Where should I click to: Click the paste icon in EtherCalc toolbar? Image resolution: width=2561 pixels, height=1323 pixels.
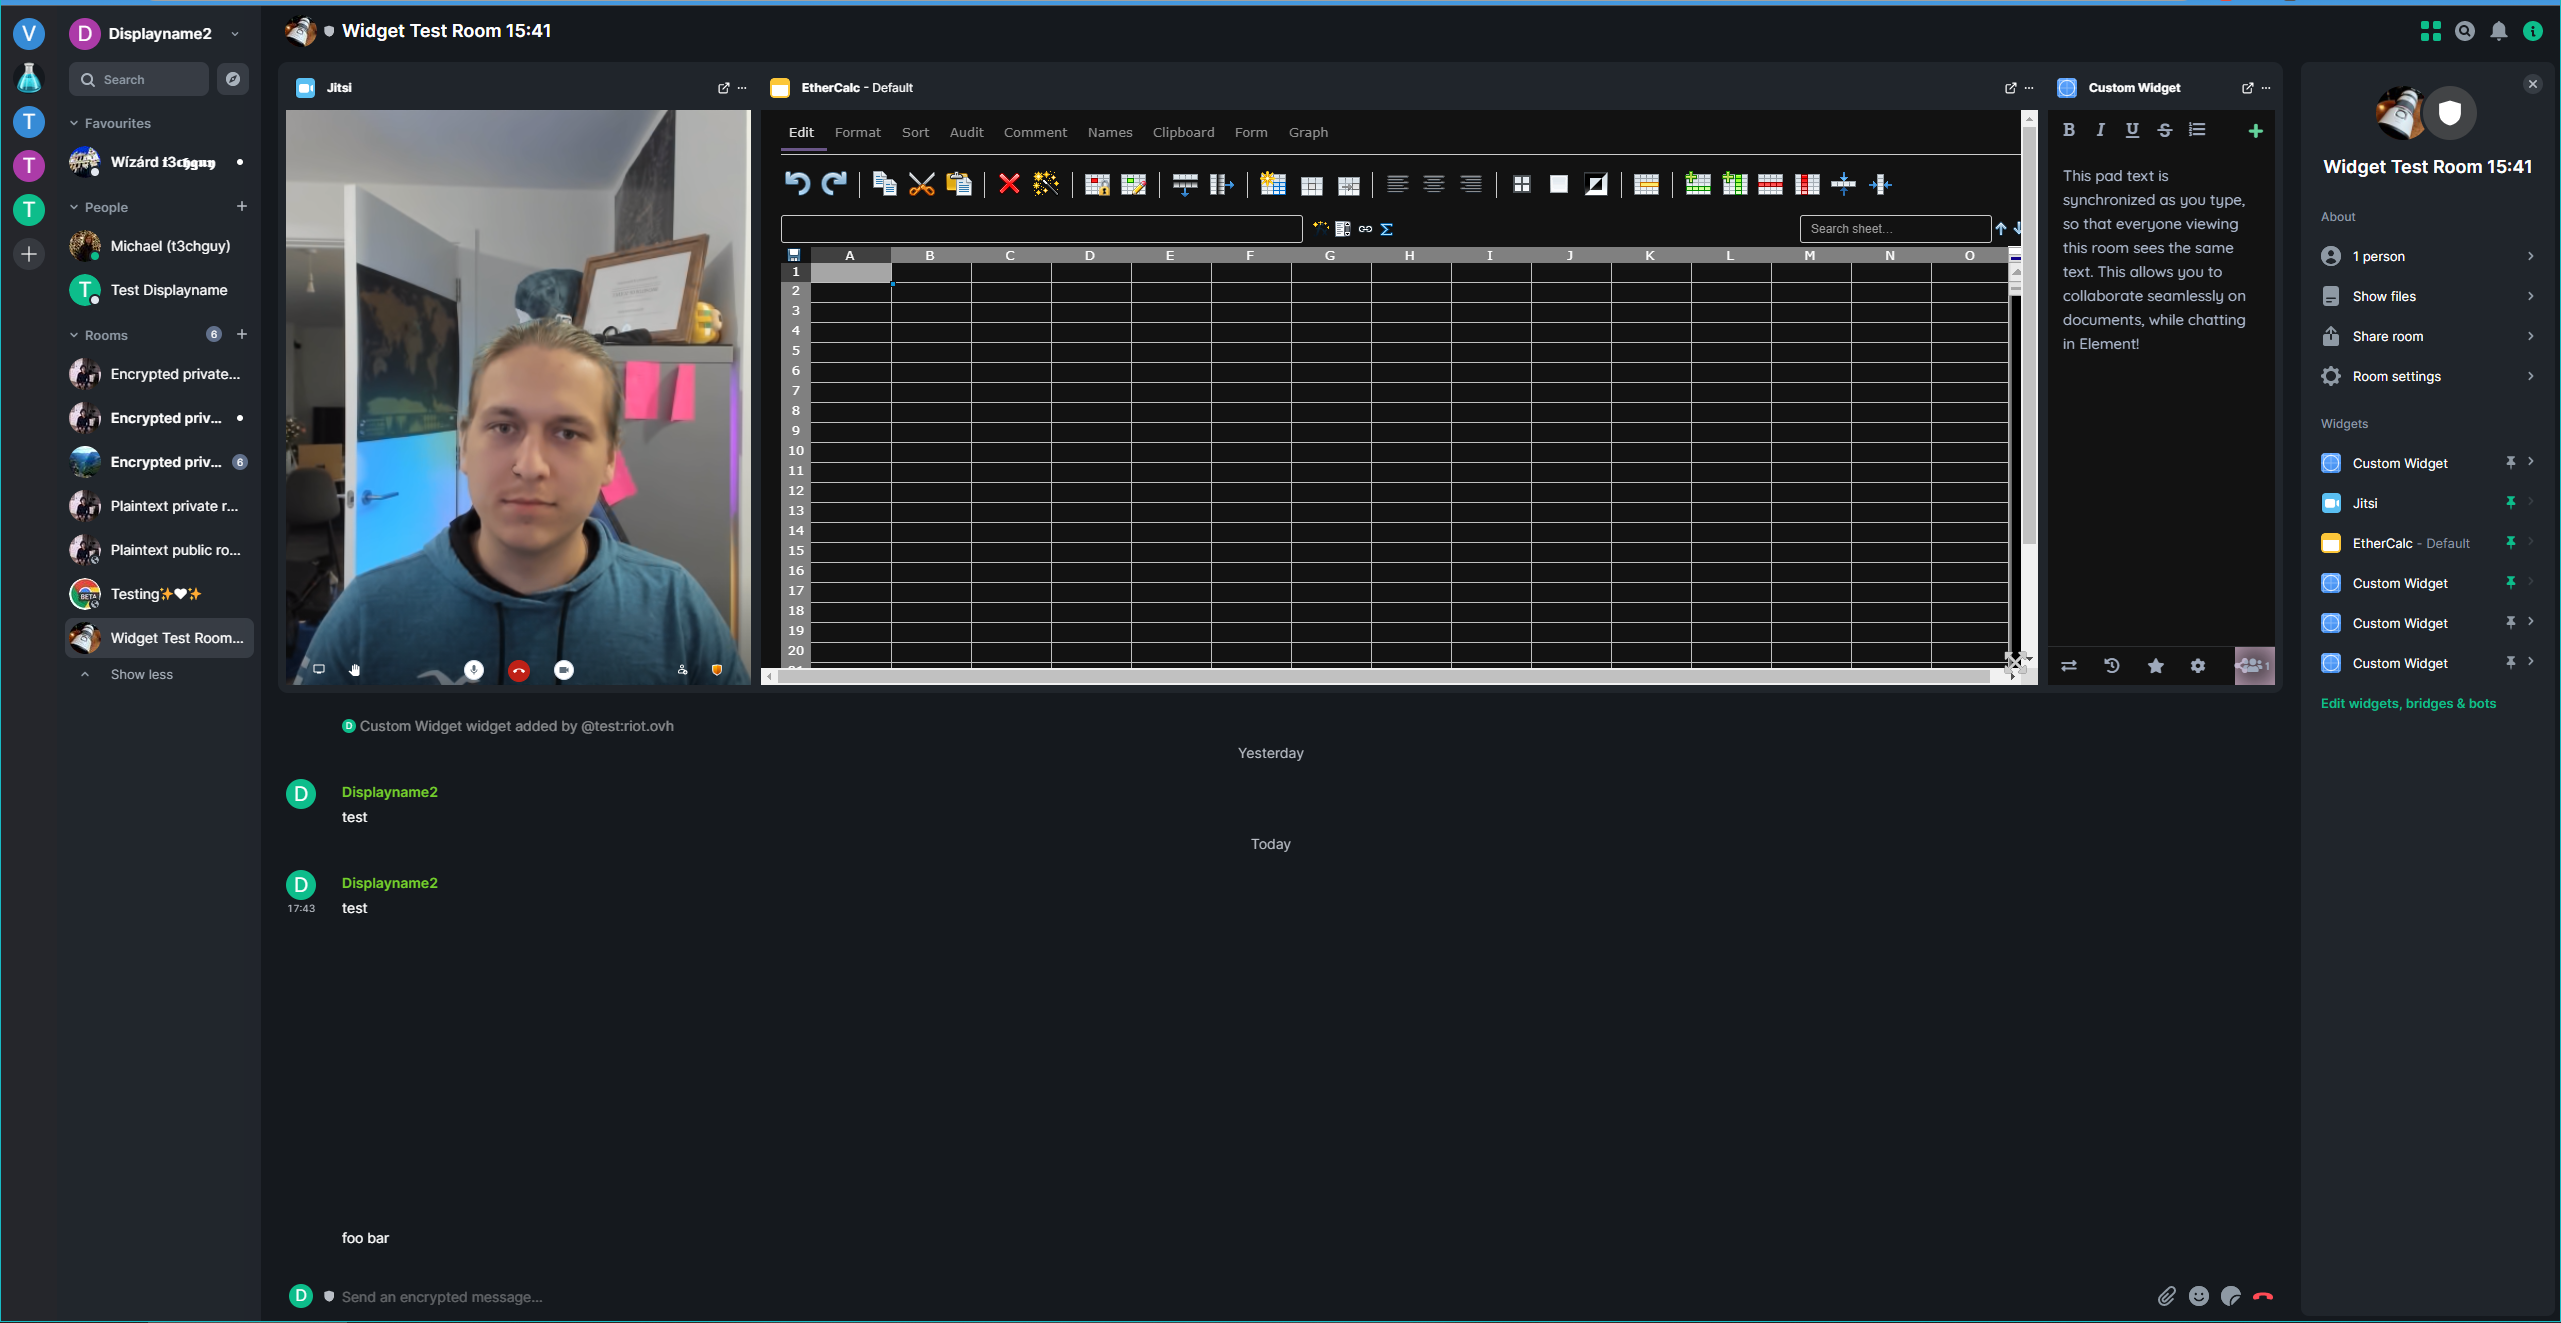(x=958, y=183)
